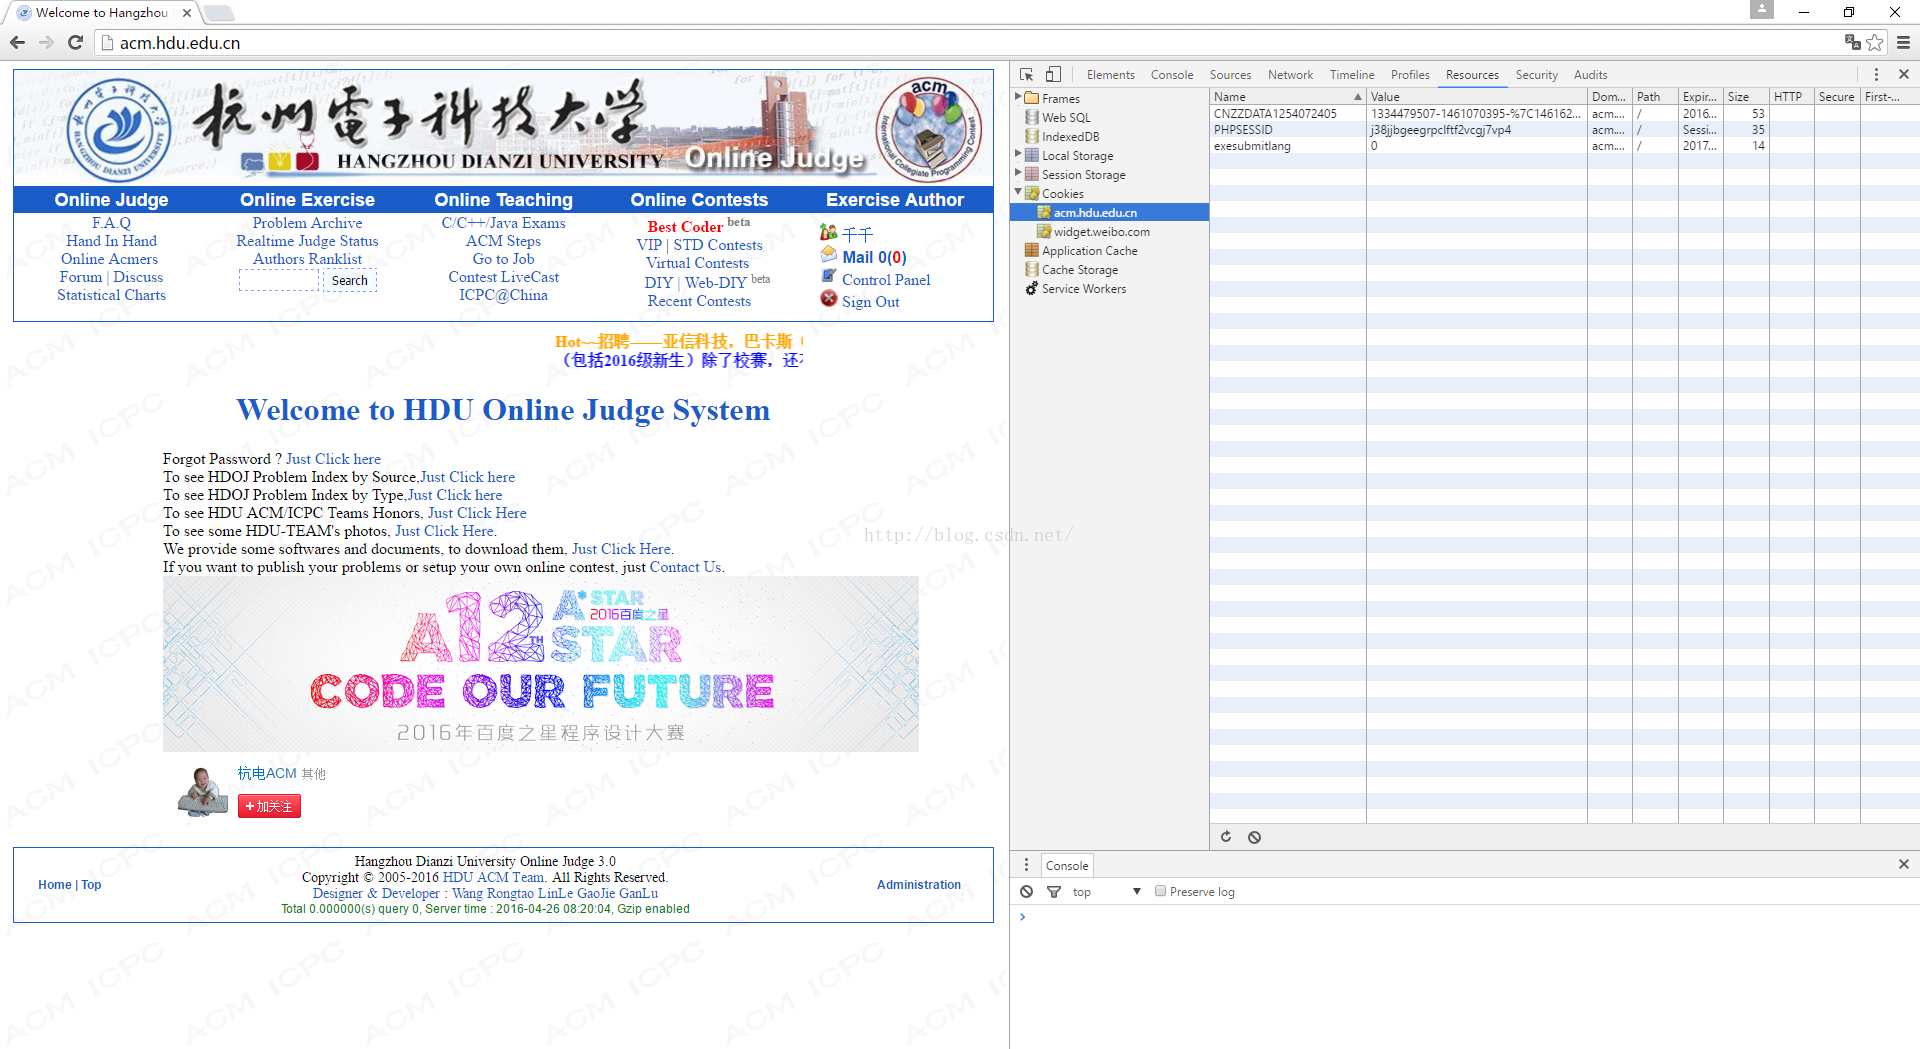The image size is (1920, 1049).
Task: Open the Elements tab
Action: point(1110,75)
